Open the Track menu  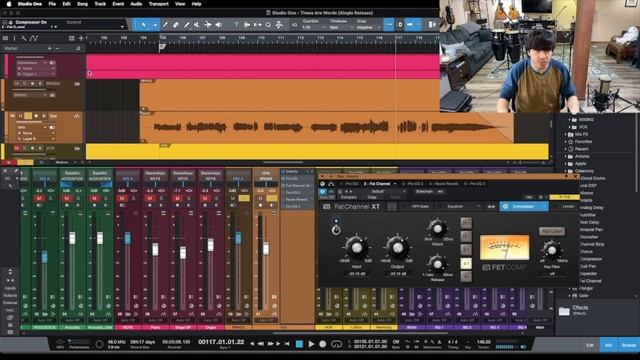pyautogui.click(x=100, y=4)
